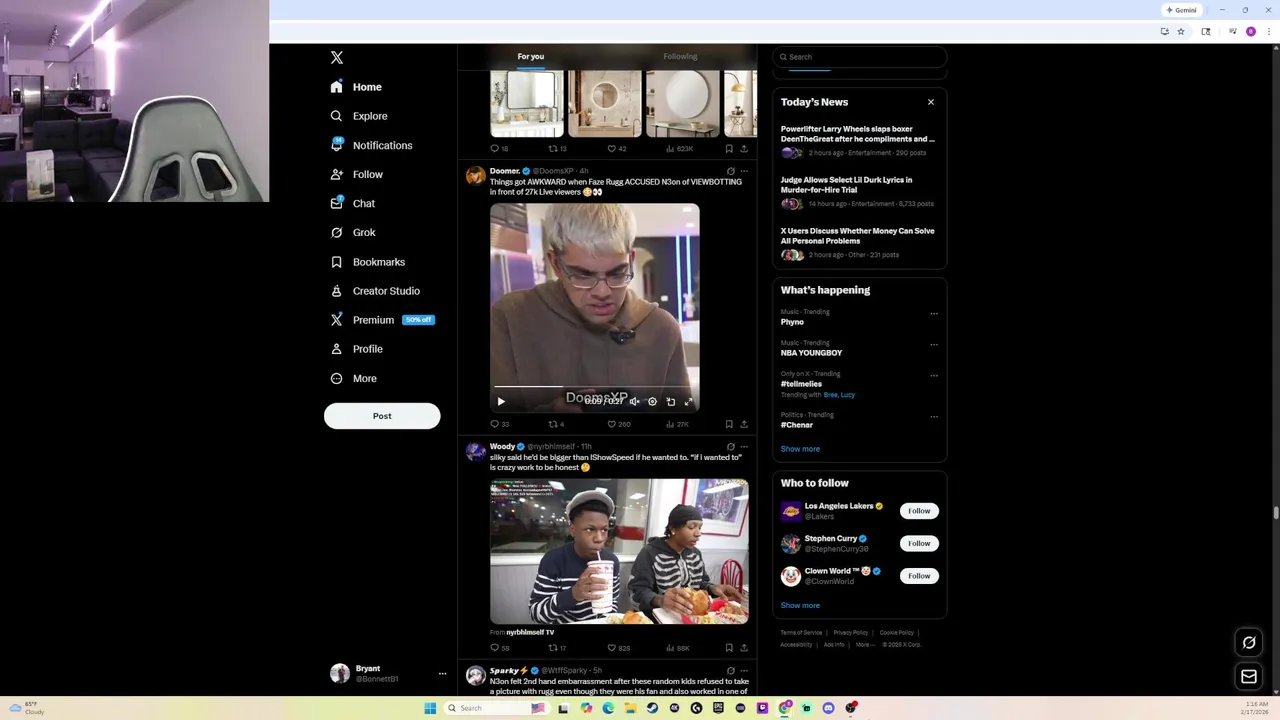Share the Doomer post
Viewport: 1280px width, 720px height.
[x=744, y=424]
